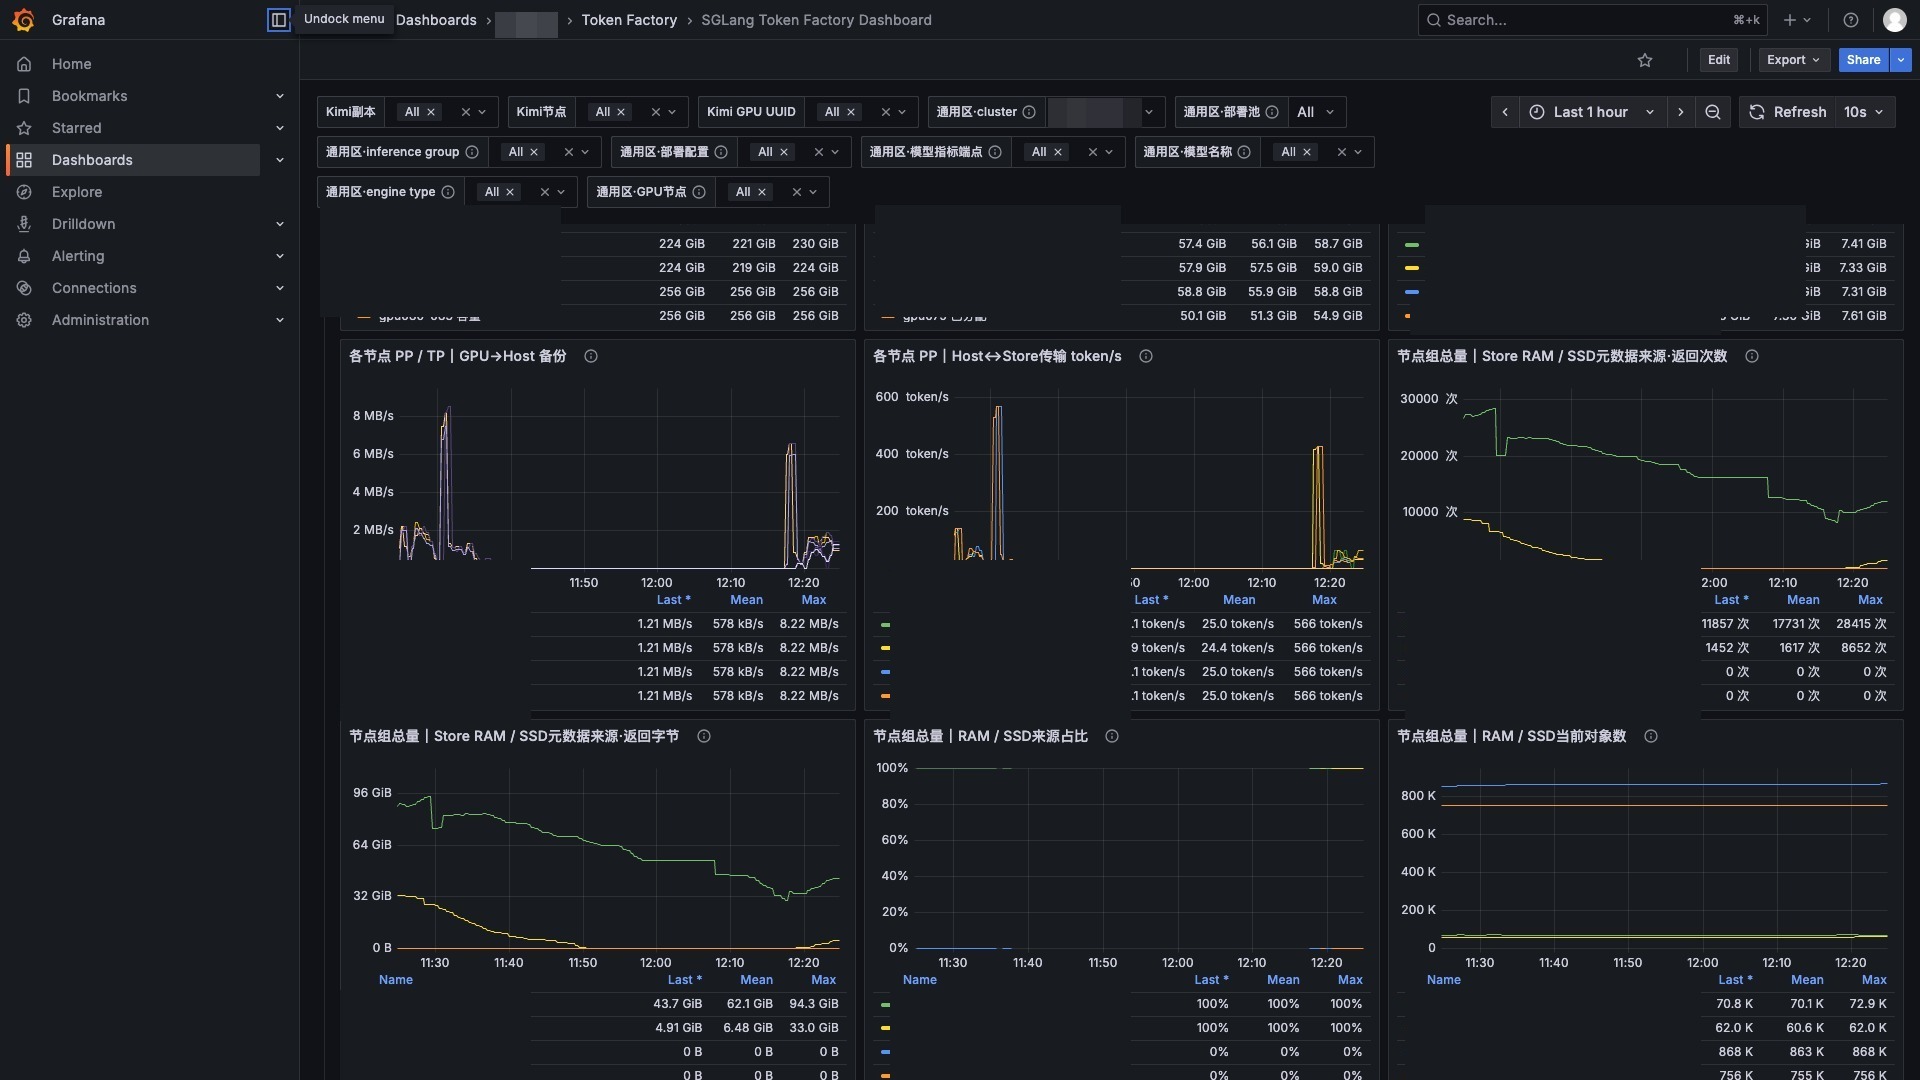
Task: Click the Grafana logo icon
Action: (x=24, y=20)
